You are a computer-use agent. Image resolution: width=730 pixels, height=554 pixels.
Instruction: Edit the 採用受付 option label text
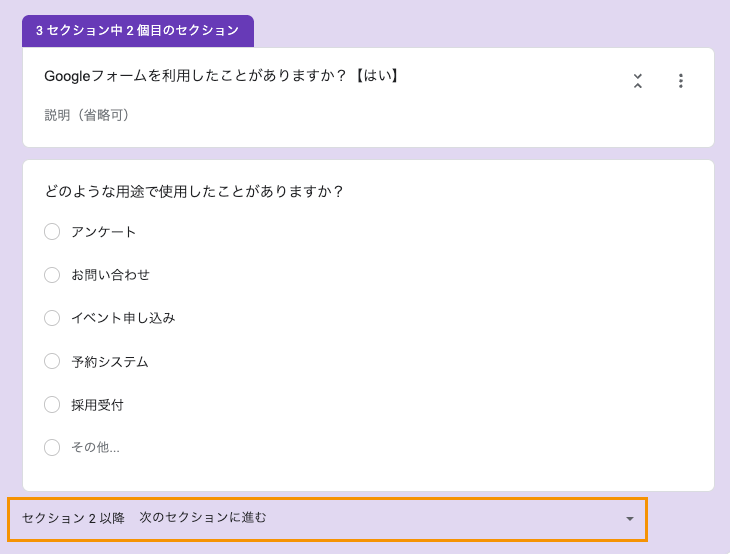(x=97, y=405)
